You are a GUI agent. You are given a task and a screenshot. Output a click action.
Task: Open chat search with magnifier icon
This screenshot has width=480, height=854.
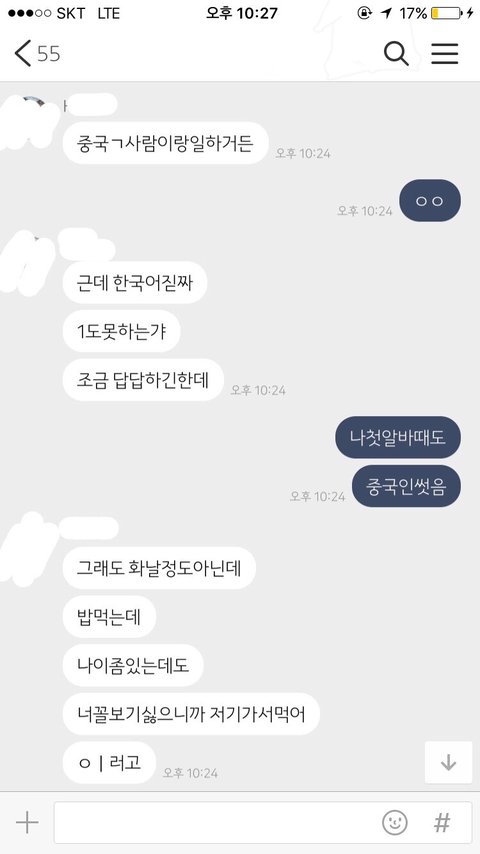(x=396, y=53)
